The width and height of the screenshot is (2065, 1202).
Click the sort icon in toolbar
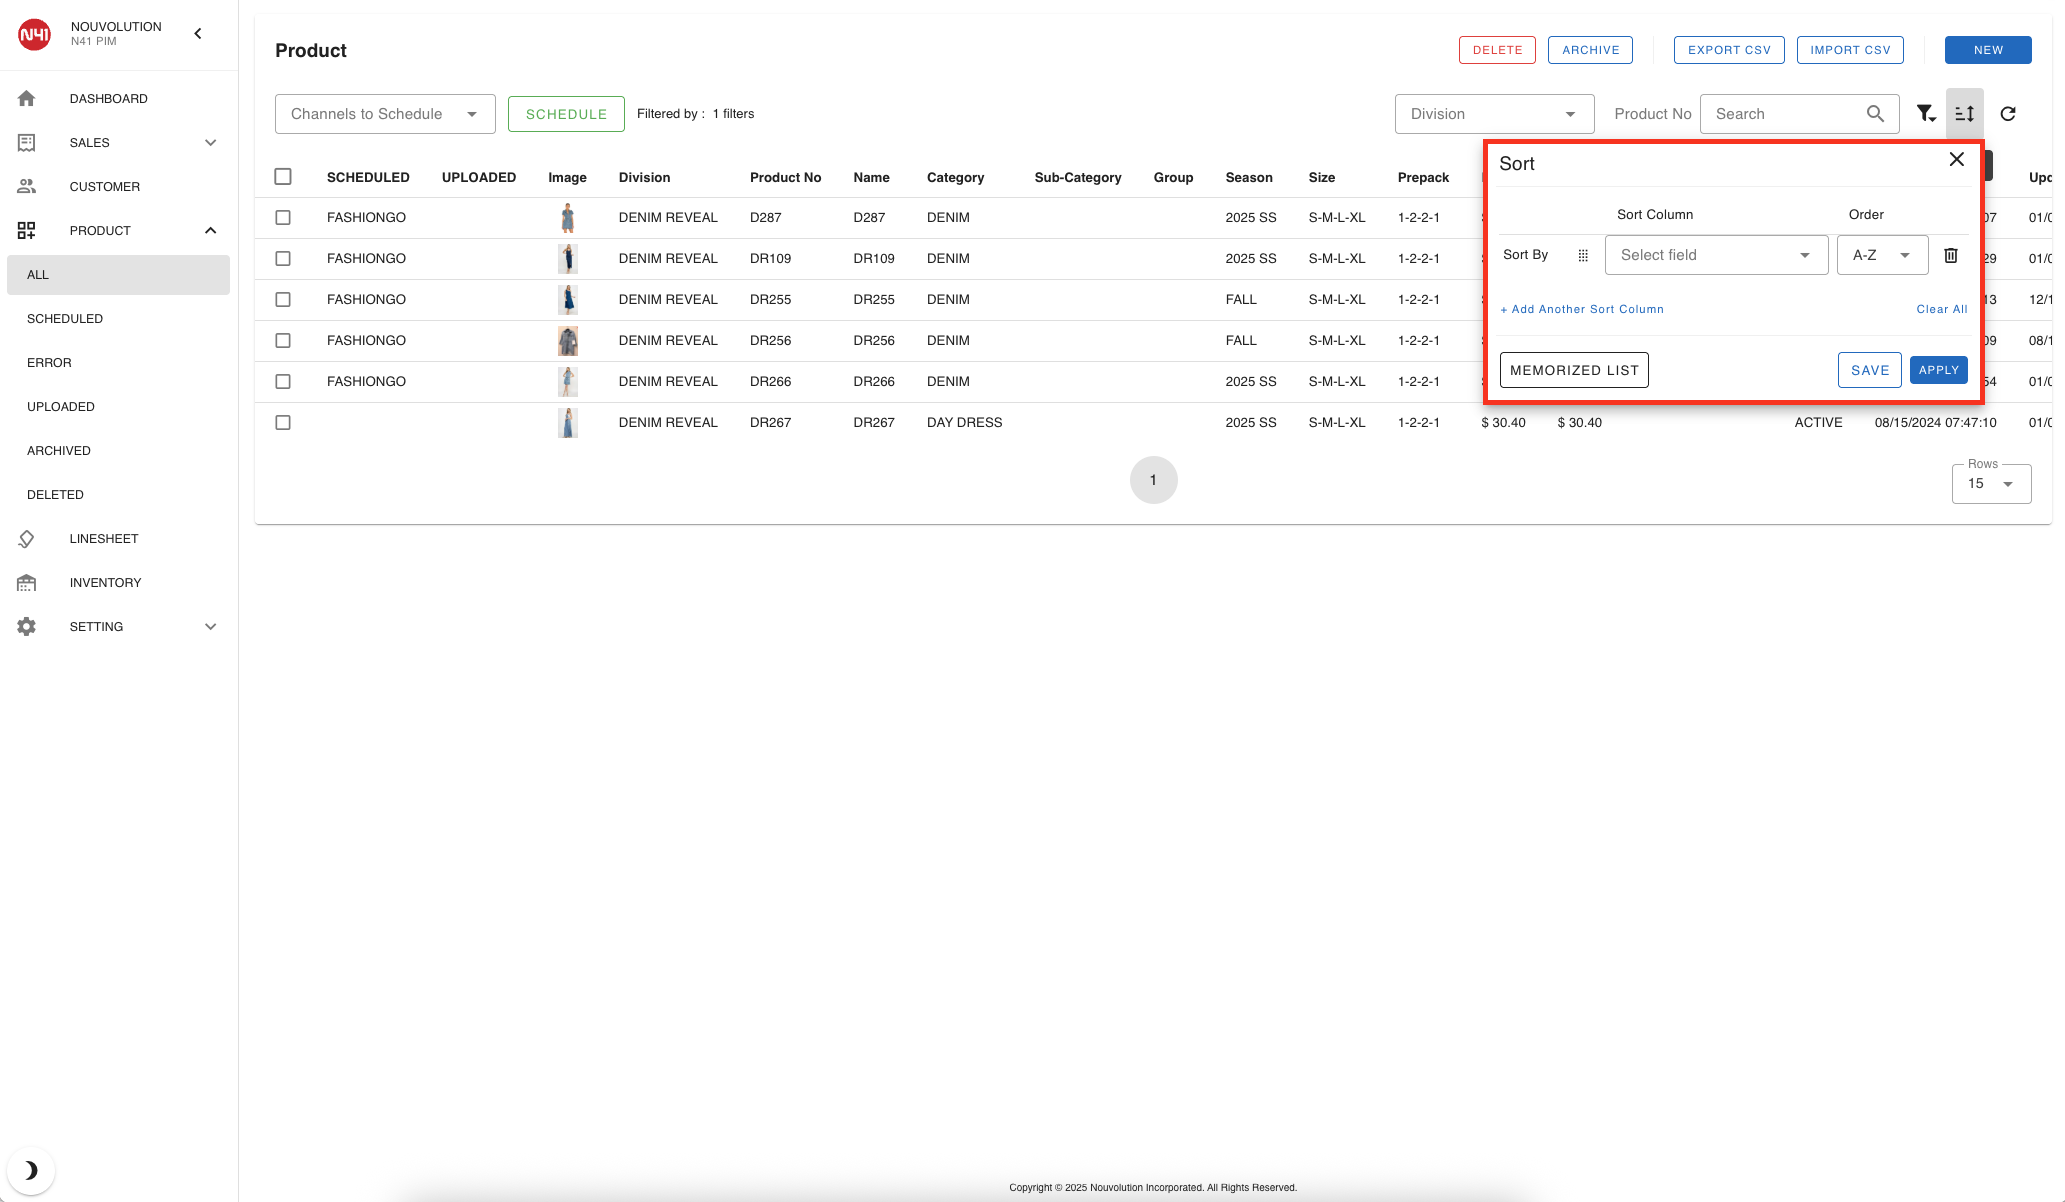pyautogui.click(x=1965, y=114)
